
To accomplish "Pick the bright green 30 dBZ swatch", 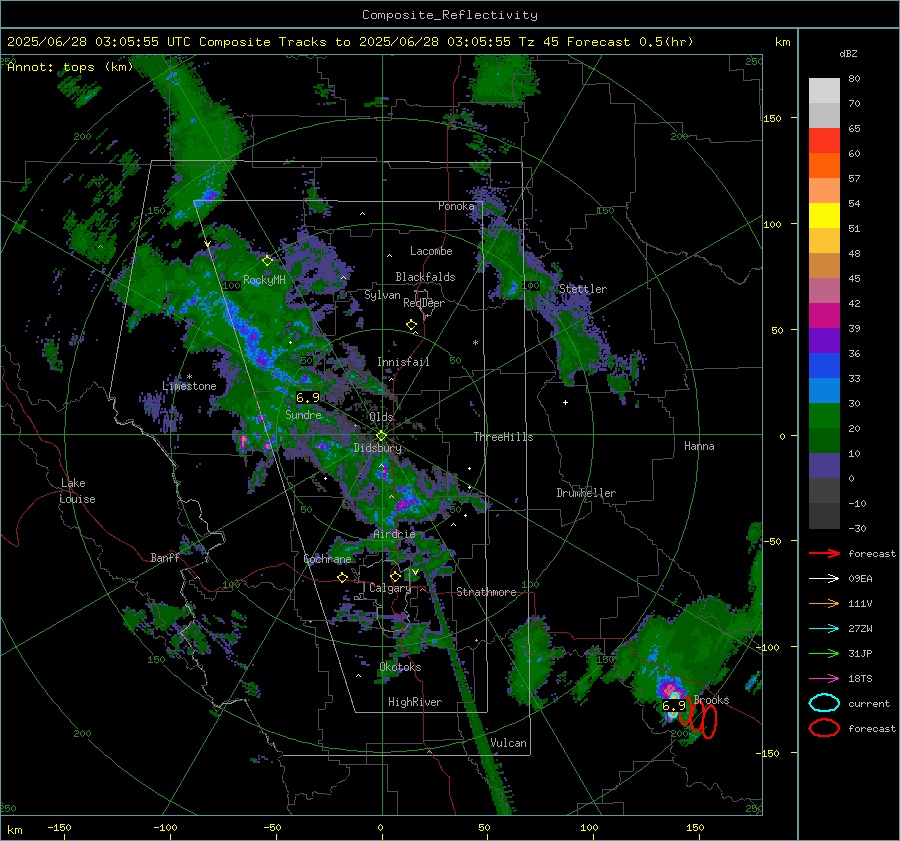I will click(x=824, y=416).
